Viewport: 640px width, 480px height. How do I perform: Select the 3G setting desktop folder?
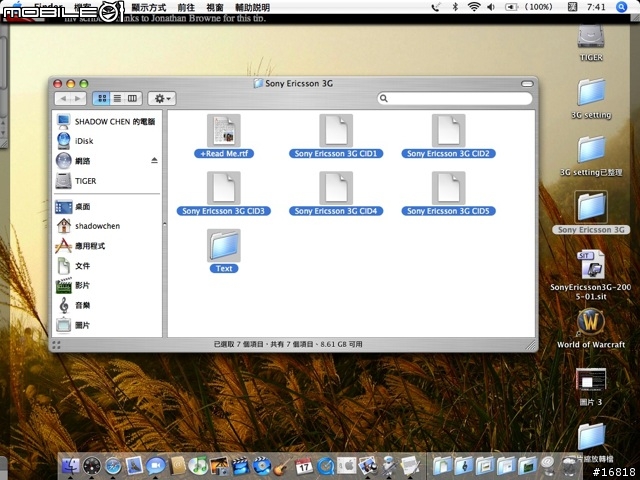pos(591,98)
